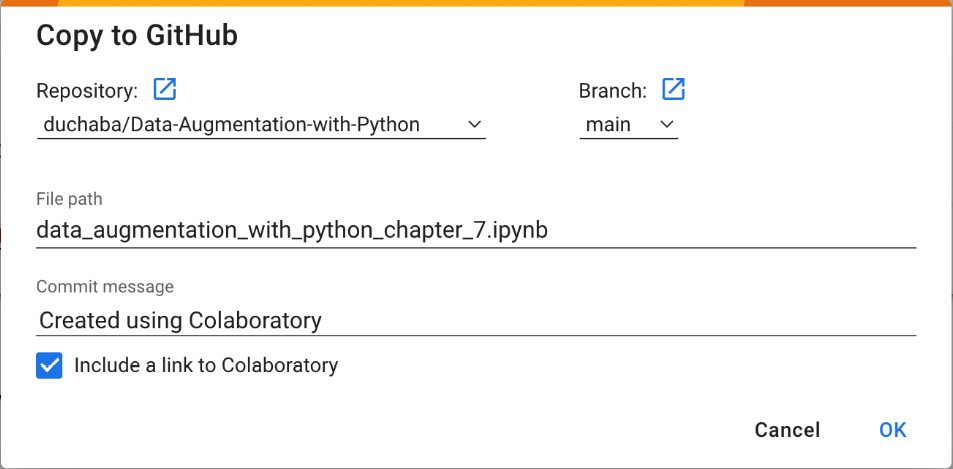Select duchaba/Data-Augmentation-with-Python repository combo box

[x=261, y=125]
